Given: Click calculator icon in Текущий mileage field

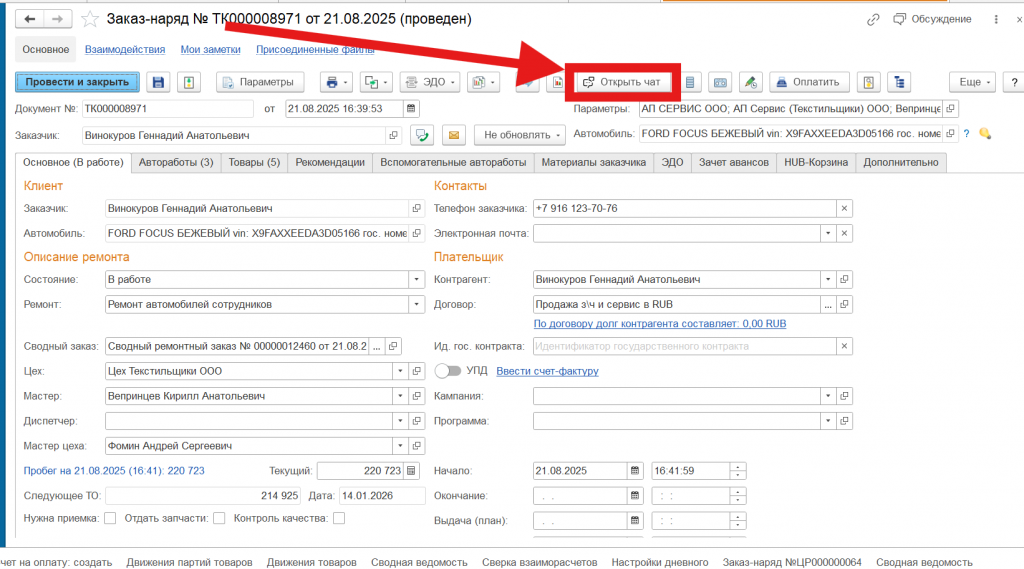Looking at the screenshot, I should tap(411, 470).
